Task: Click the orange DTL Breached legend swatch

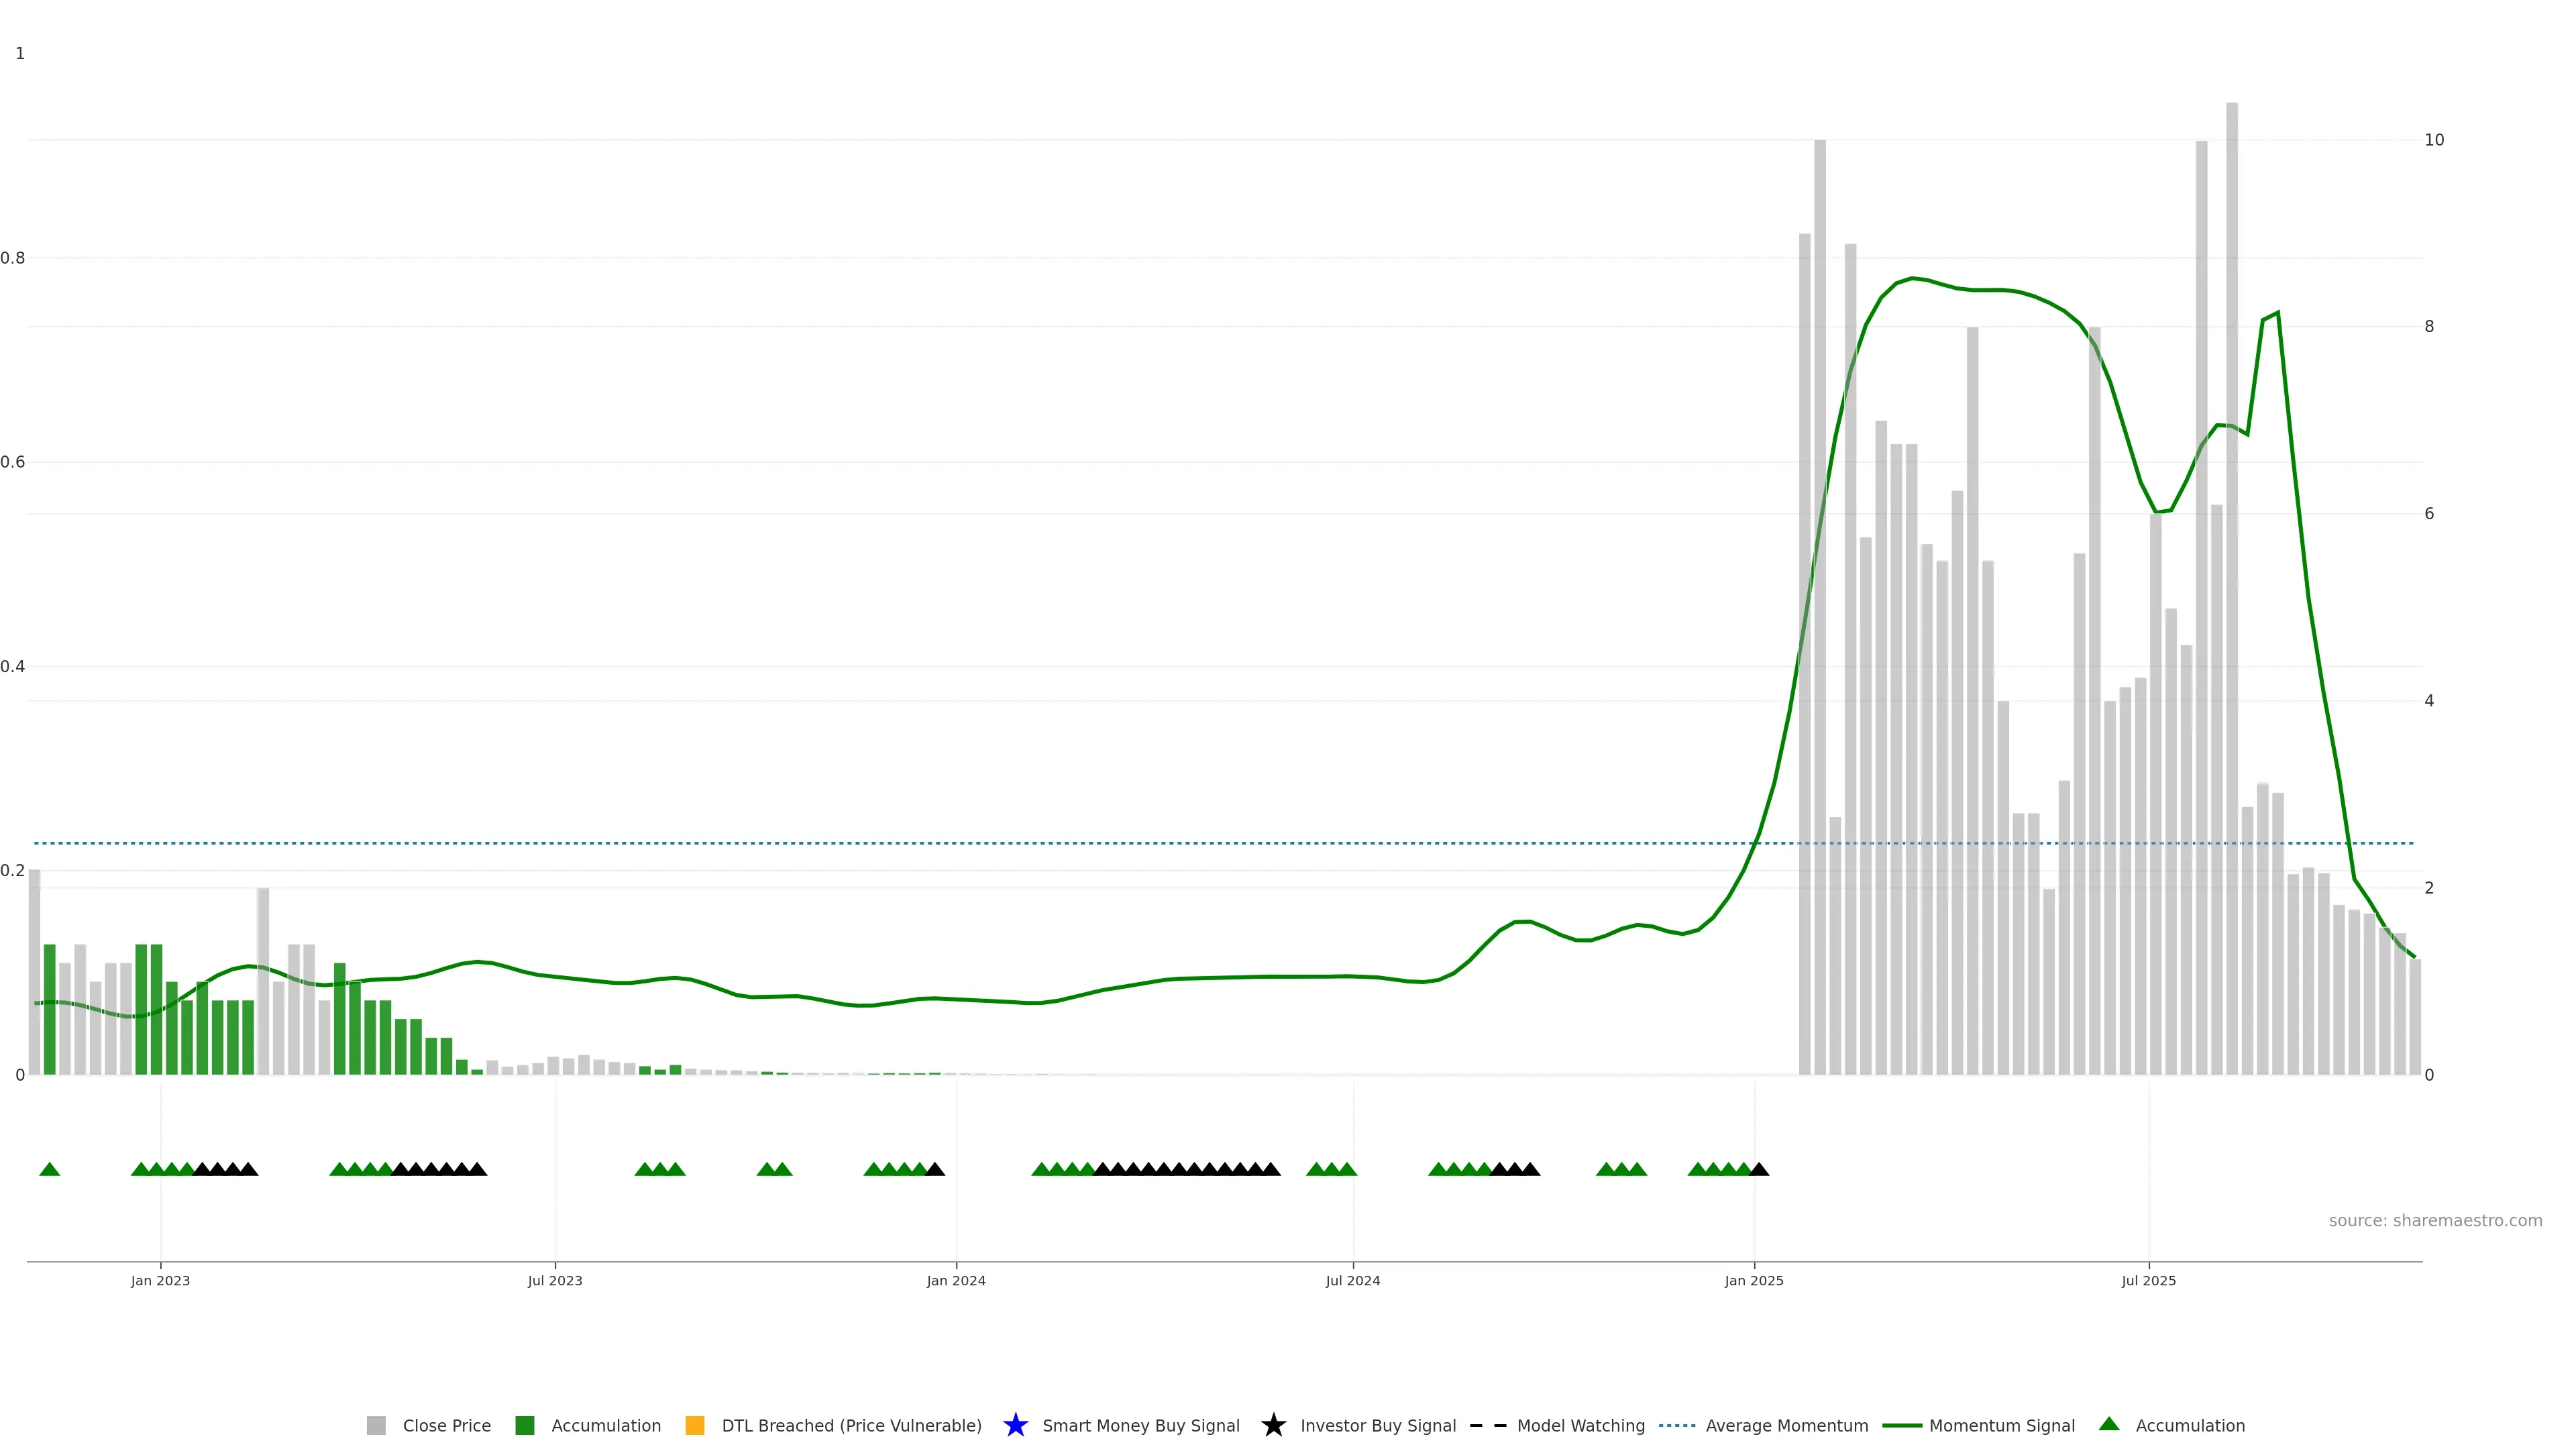Action: pyautogui.click(x=695, y=1426)
